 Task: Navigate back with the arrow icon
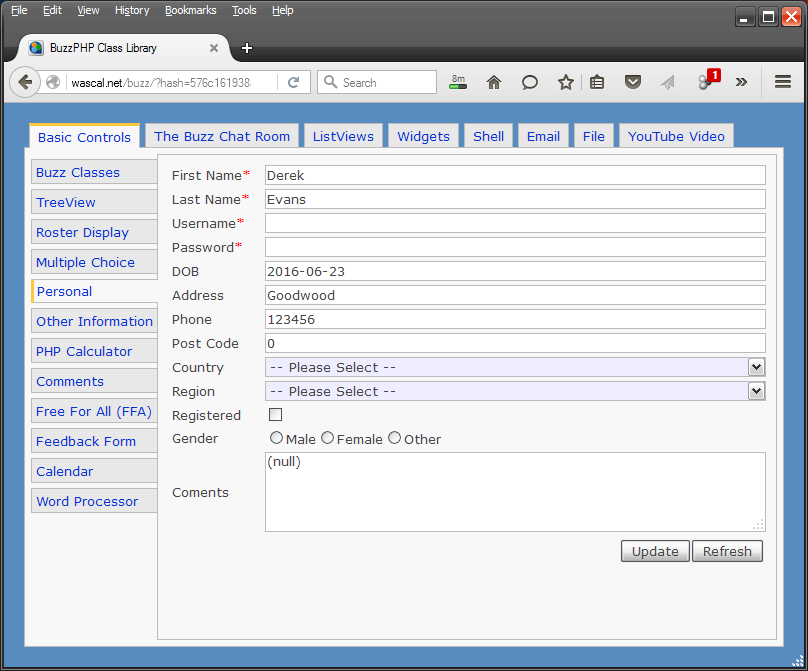coord(25,82)
